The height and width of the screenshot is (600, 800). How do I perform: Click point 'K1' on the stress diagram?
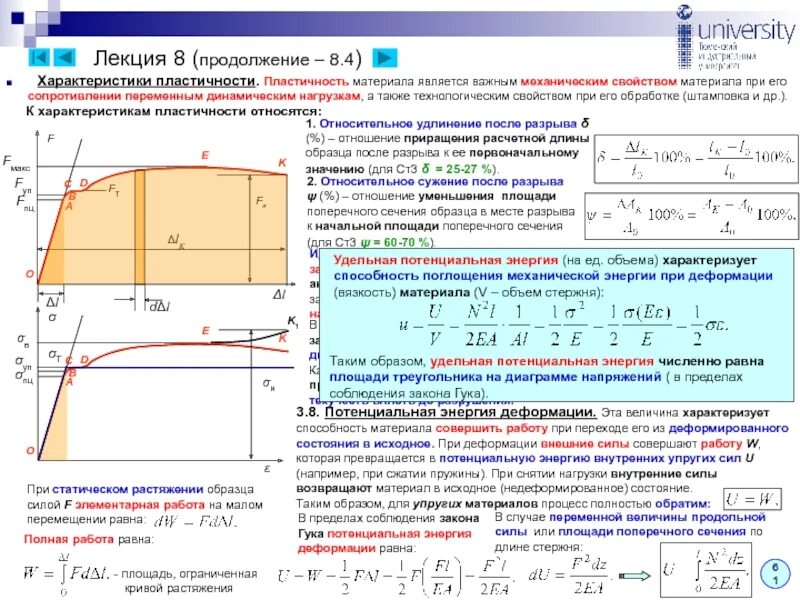[x=293, y=321]
